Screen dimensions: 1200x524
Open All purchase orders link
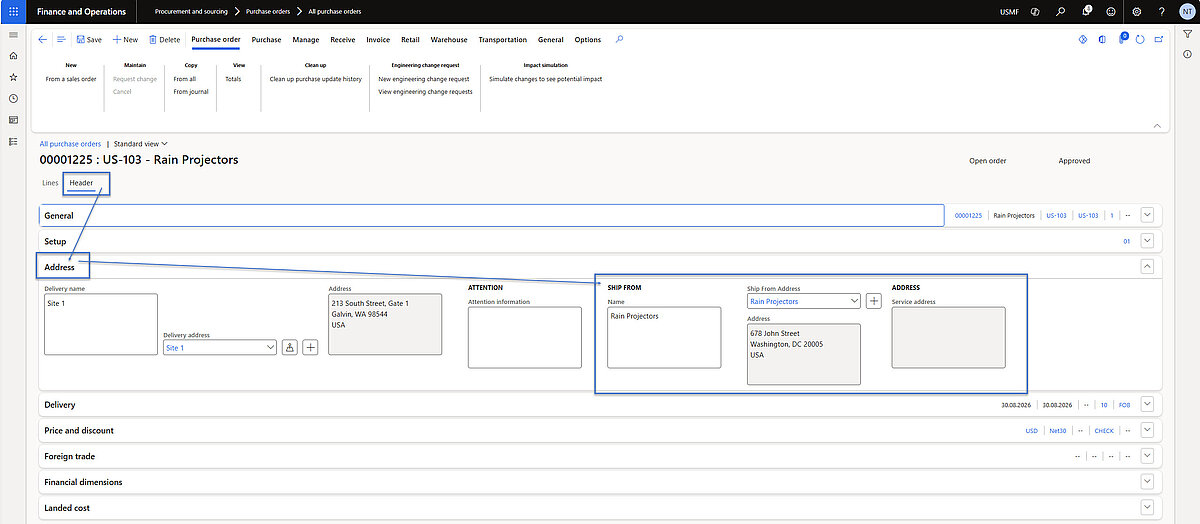pos(70,144)
